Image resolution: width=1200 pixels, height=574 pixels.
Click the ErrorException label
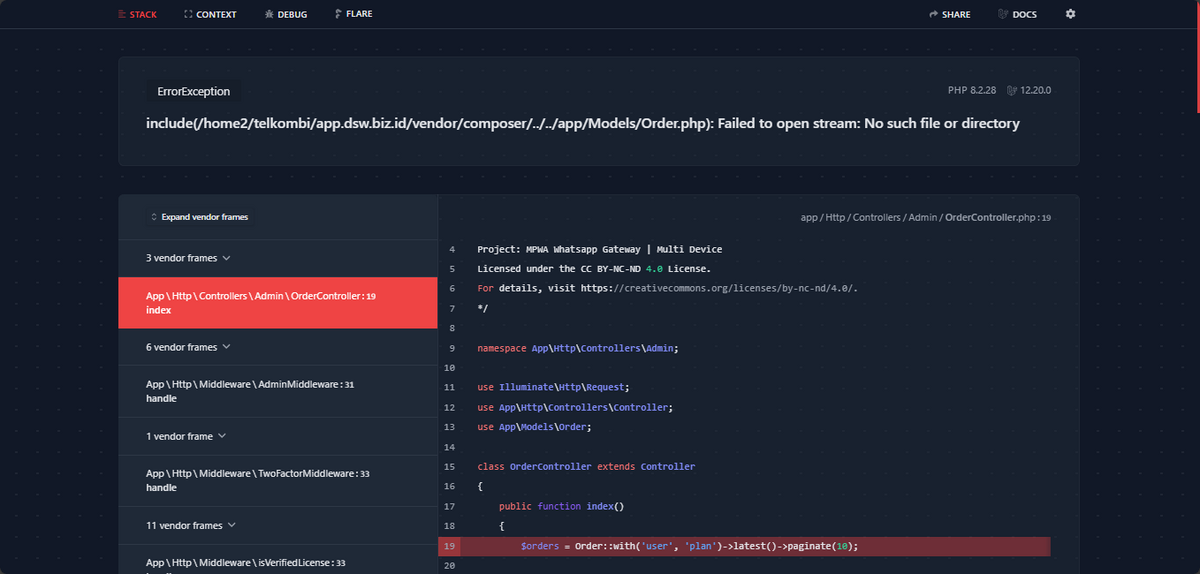(194, 91)
